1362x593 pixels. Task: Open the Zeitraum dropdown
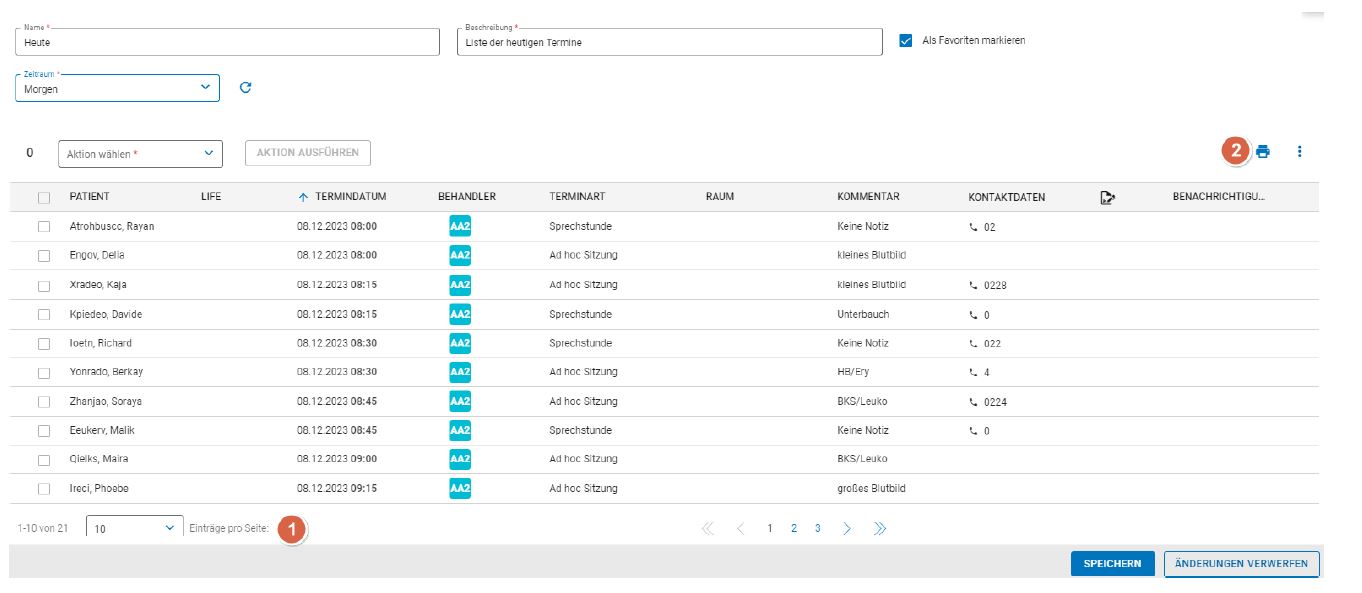[x=117, y=88]
